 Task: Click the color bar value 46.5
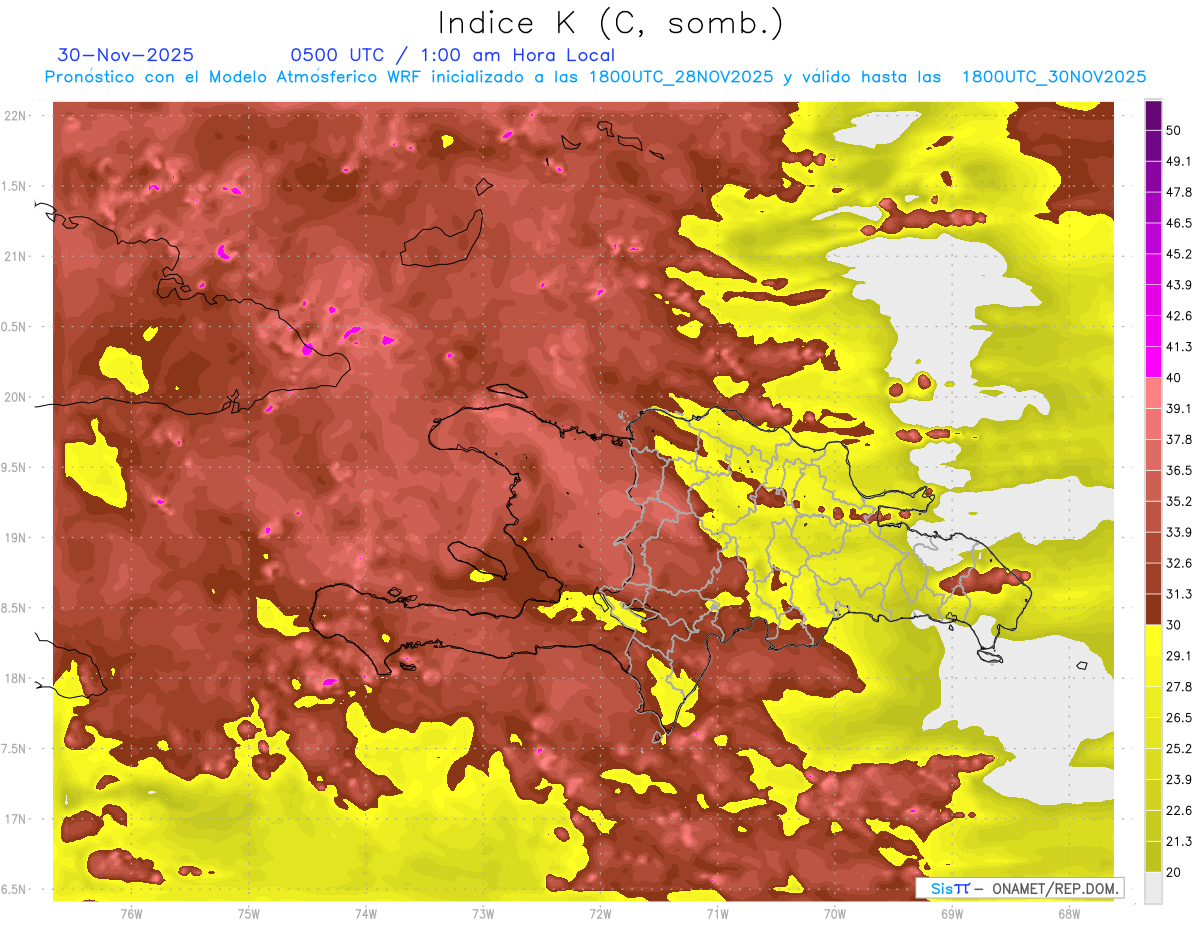click(1179, 223)
